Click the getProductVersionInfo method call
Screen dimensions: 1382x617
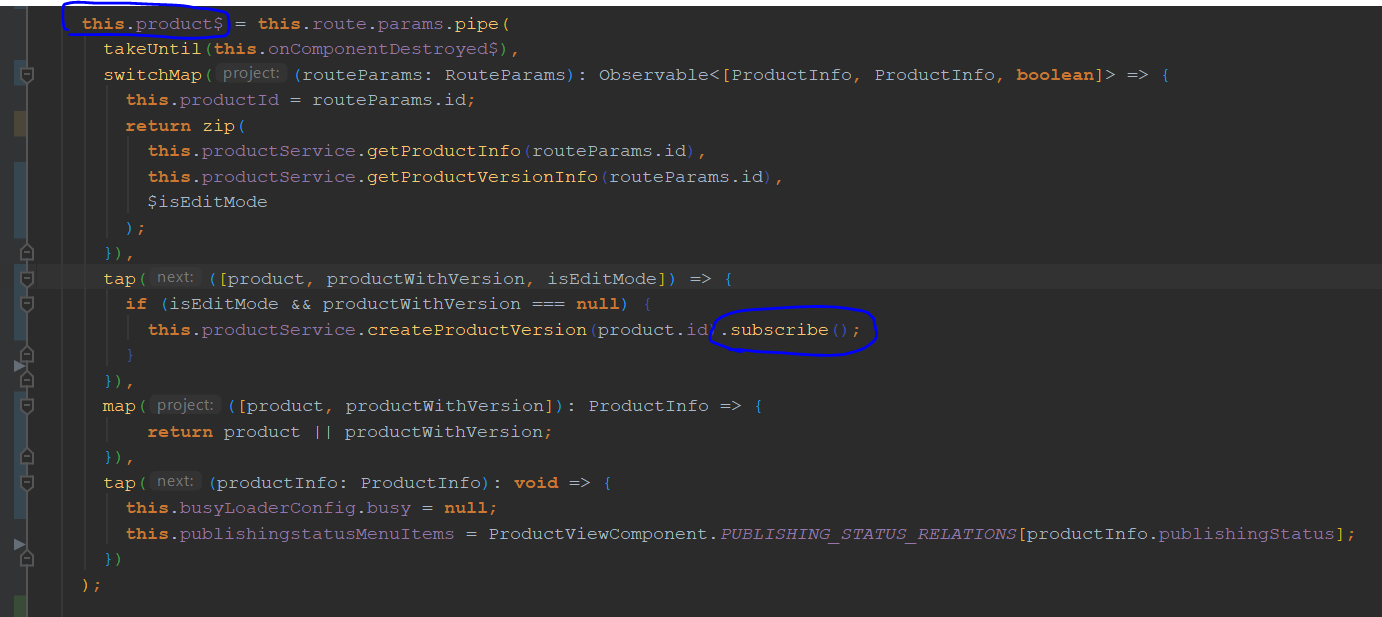click(483, 177)
